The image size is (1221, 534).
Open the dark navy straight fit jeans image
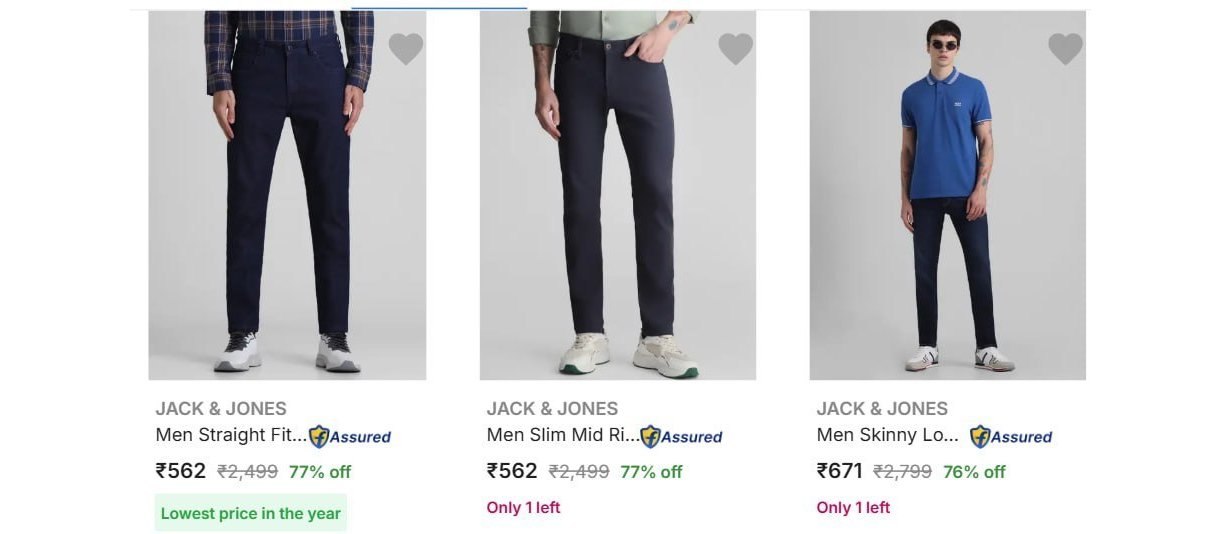coord(287,195)
